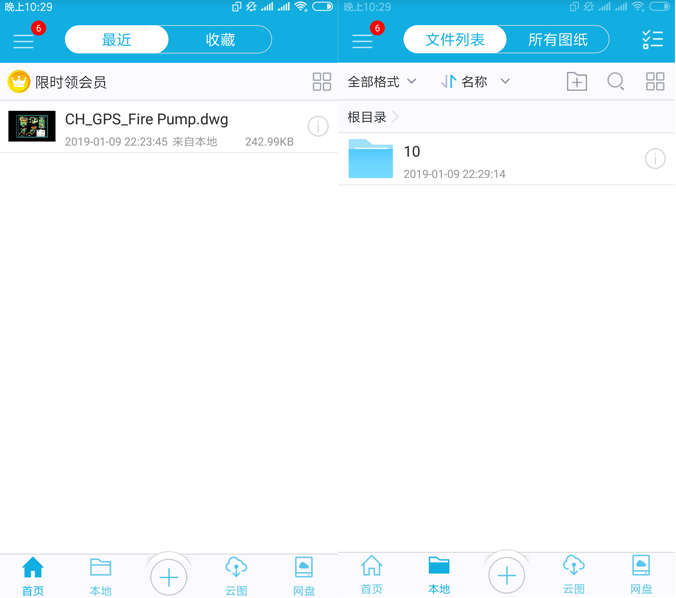The image size is (676, 598).
Task: Show info for folder 10
Action: pyautogui.click(x=655, y=159)
